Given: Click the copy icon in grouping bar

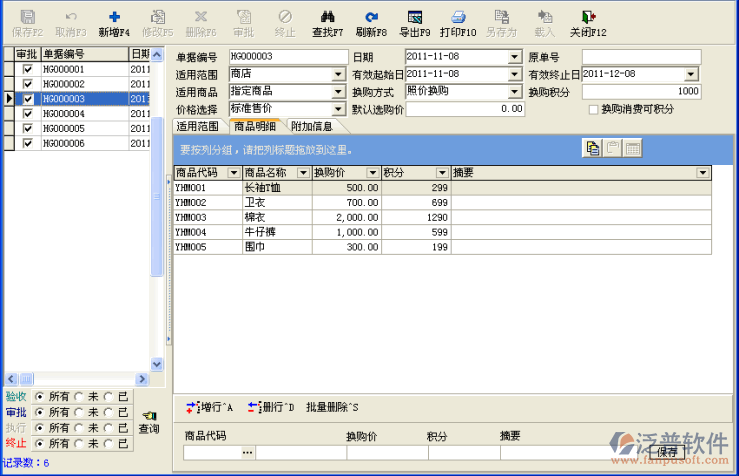Looking at the screenshot, I should [593, 148].
